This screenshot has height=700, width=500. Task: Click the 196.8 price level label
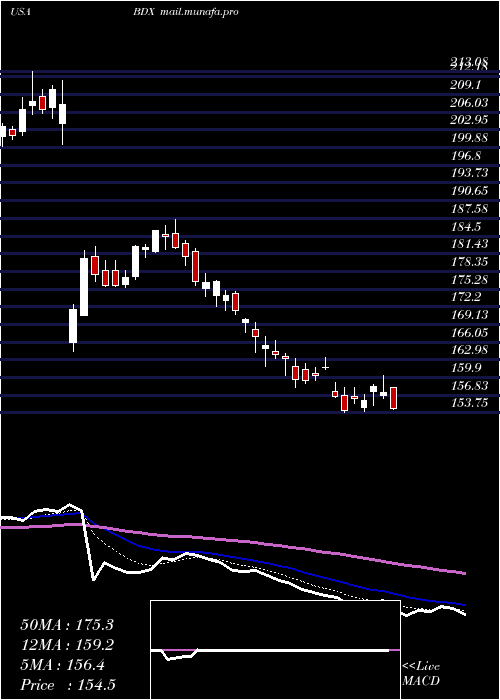(x=466, y=155)
